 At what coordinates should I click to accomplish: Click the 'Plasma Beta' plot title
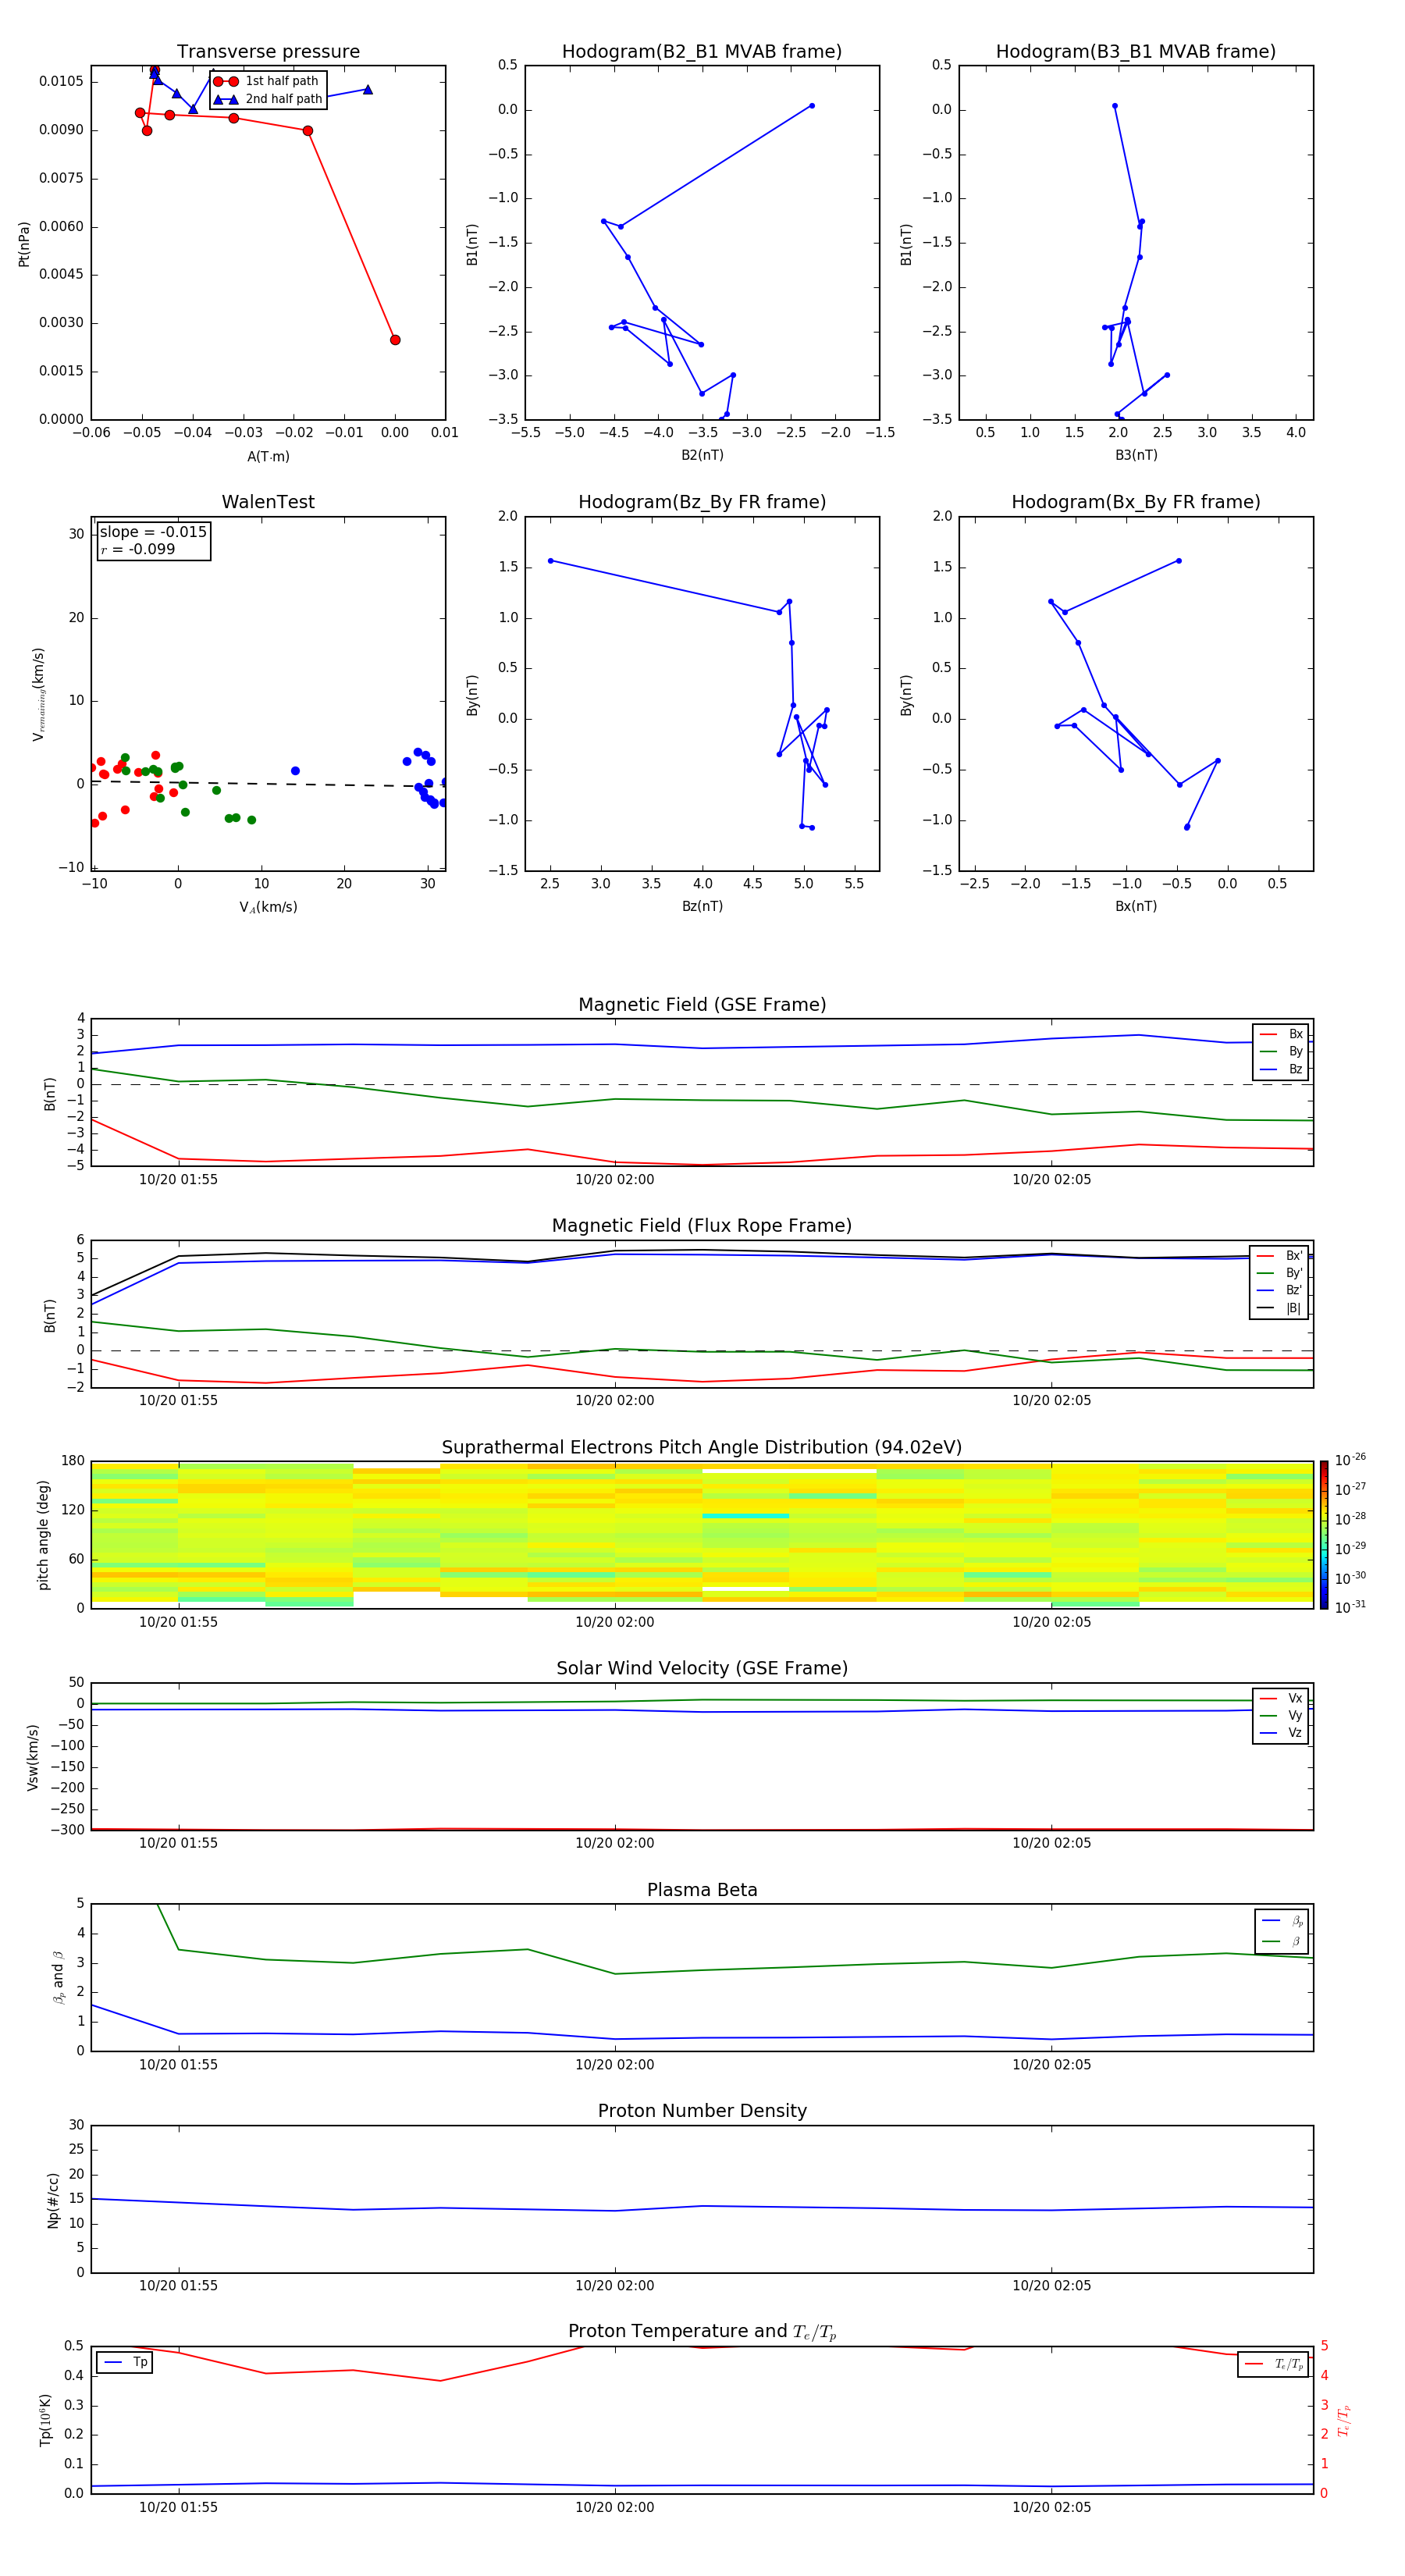click(x=702, y=1890)
